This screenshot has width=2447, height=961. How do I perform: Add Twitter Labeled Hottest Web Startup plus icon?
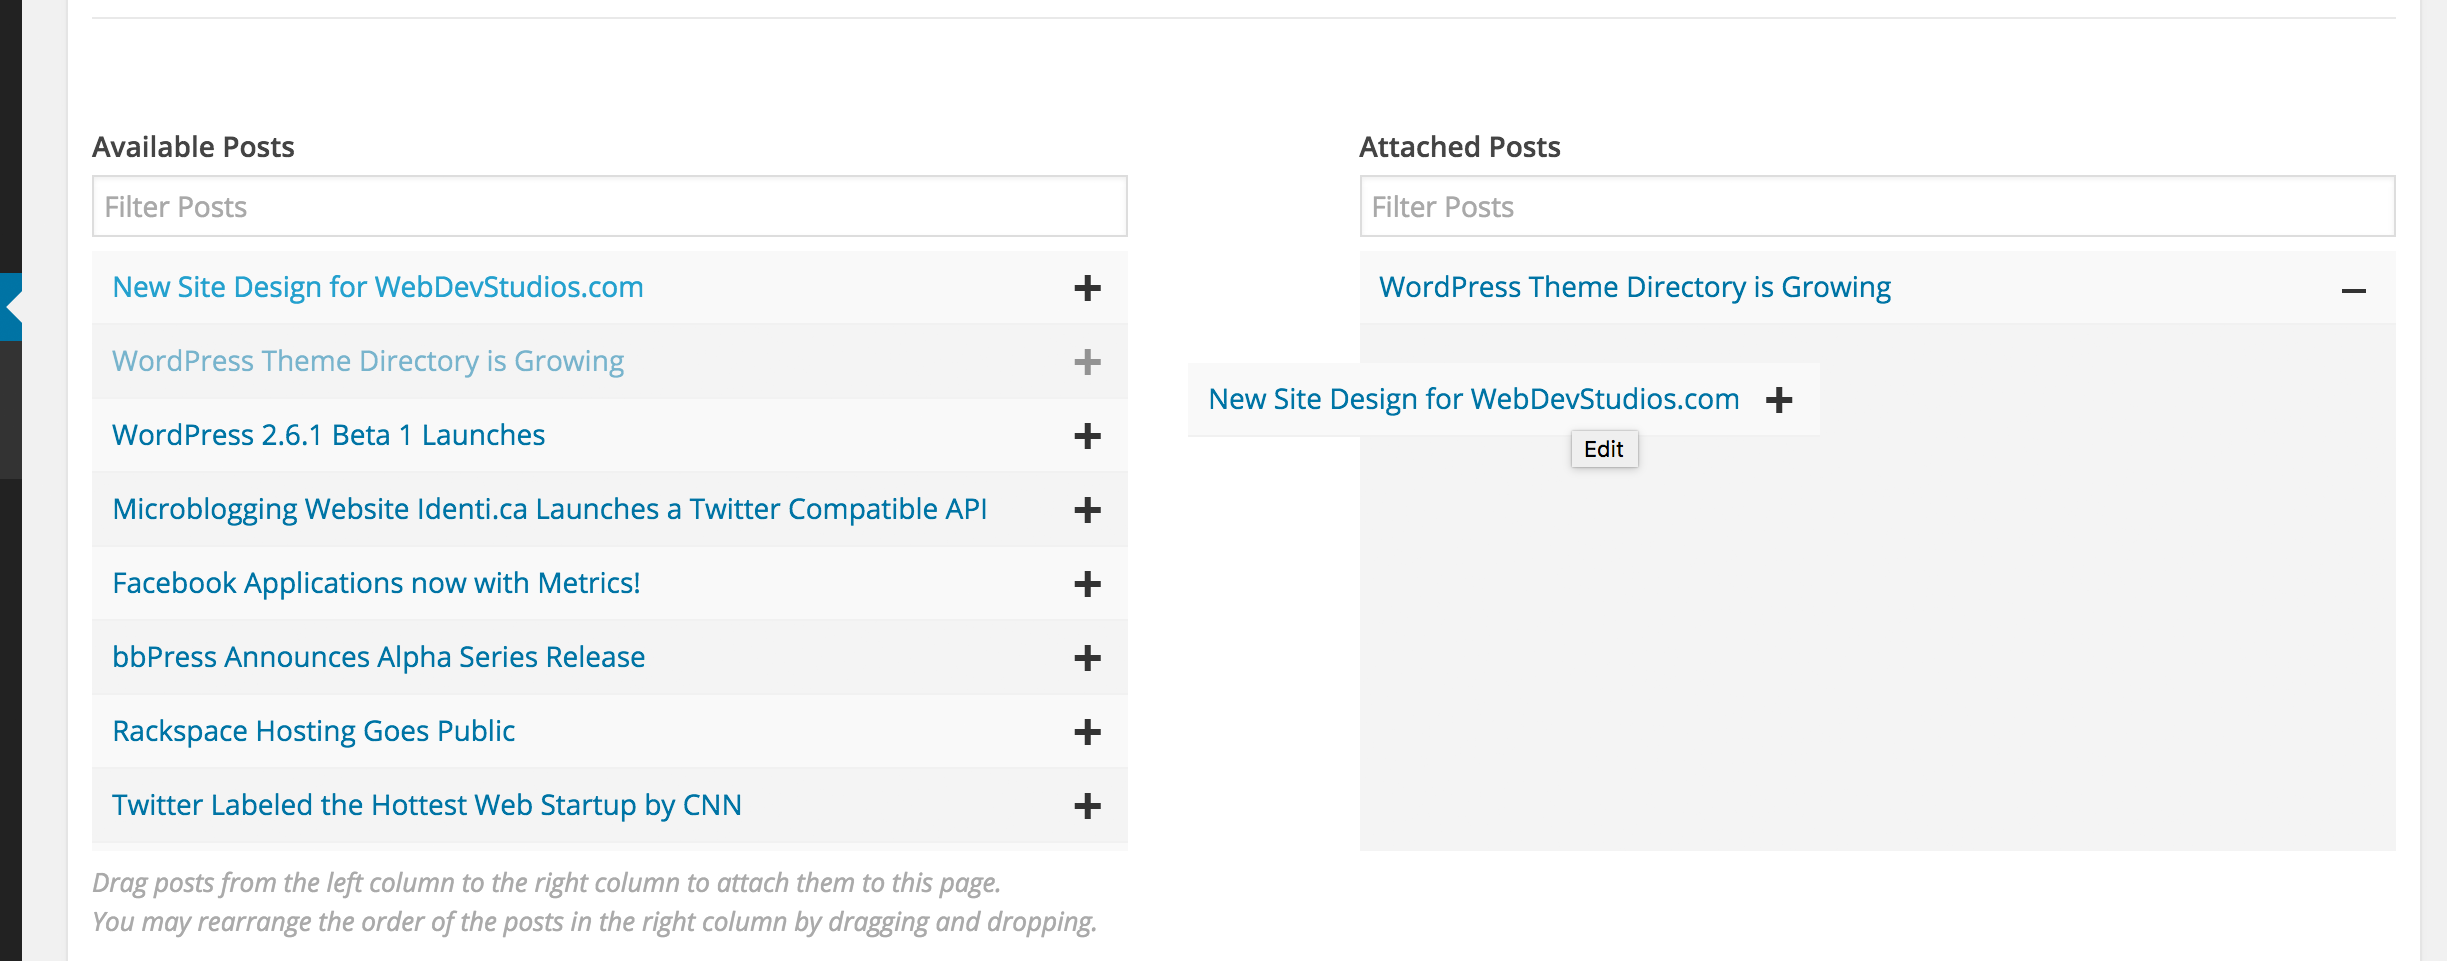1087,806
